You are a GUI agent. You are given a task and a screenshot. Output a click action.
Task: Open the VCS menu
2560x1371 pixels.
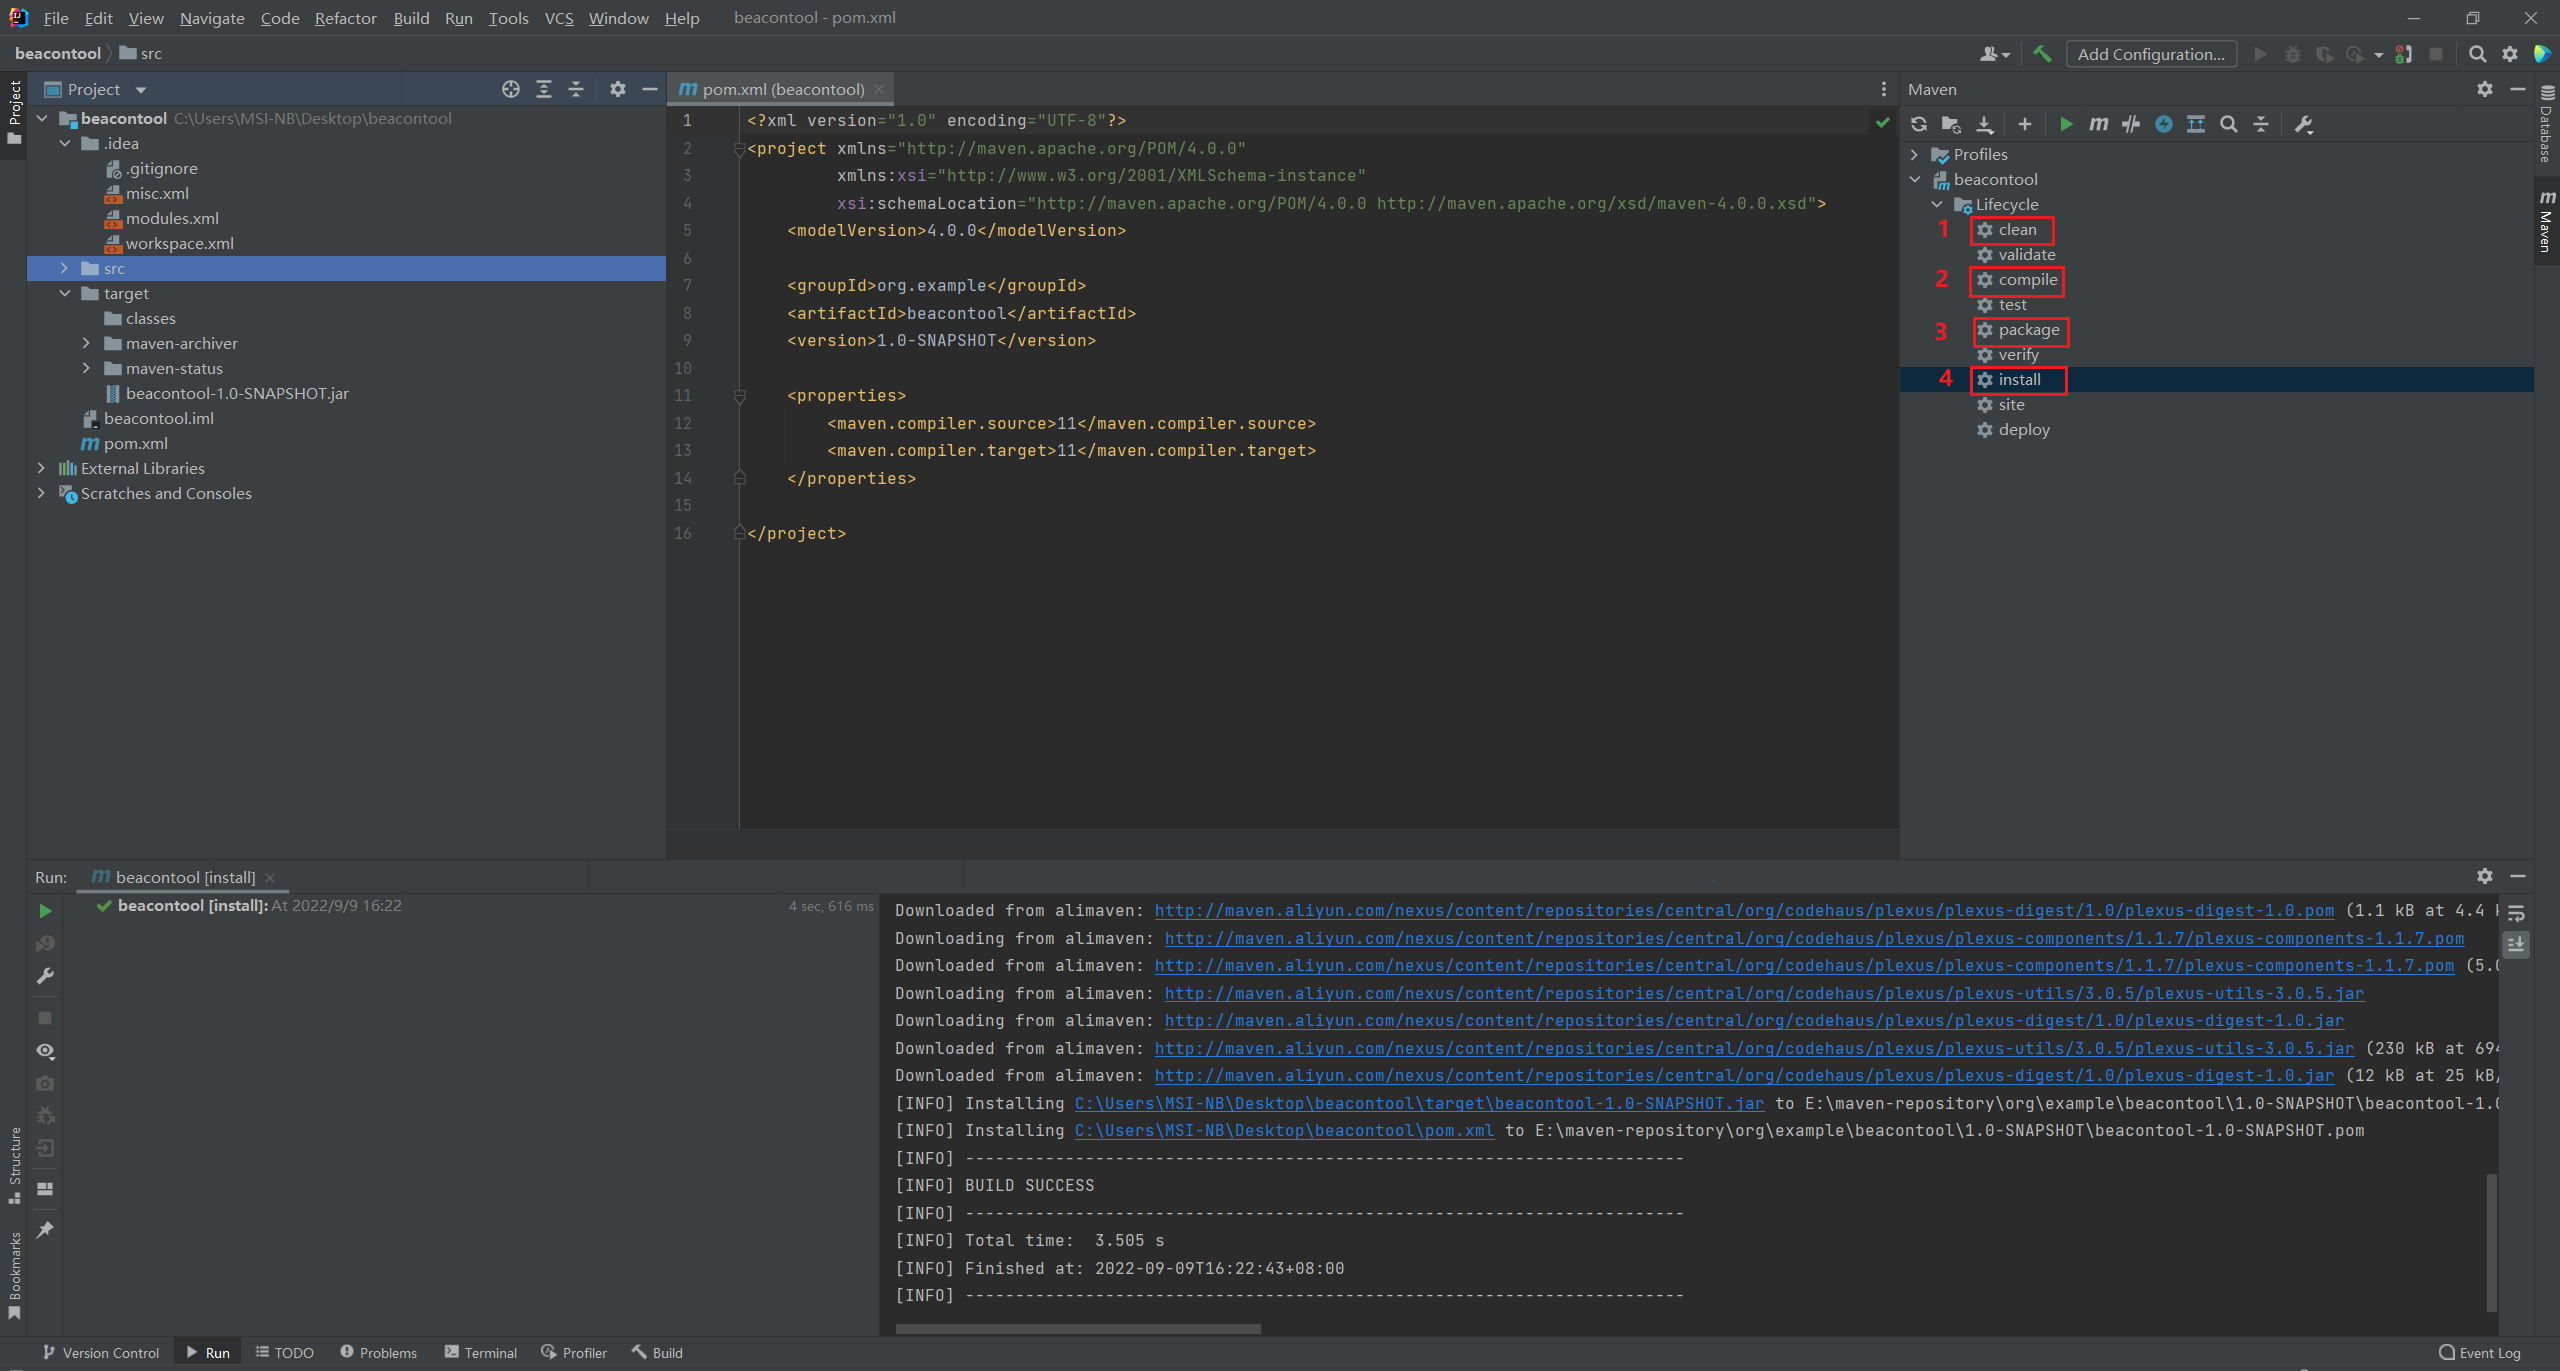click(x=559, y=18)
